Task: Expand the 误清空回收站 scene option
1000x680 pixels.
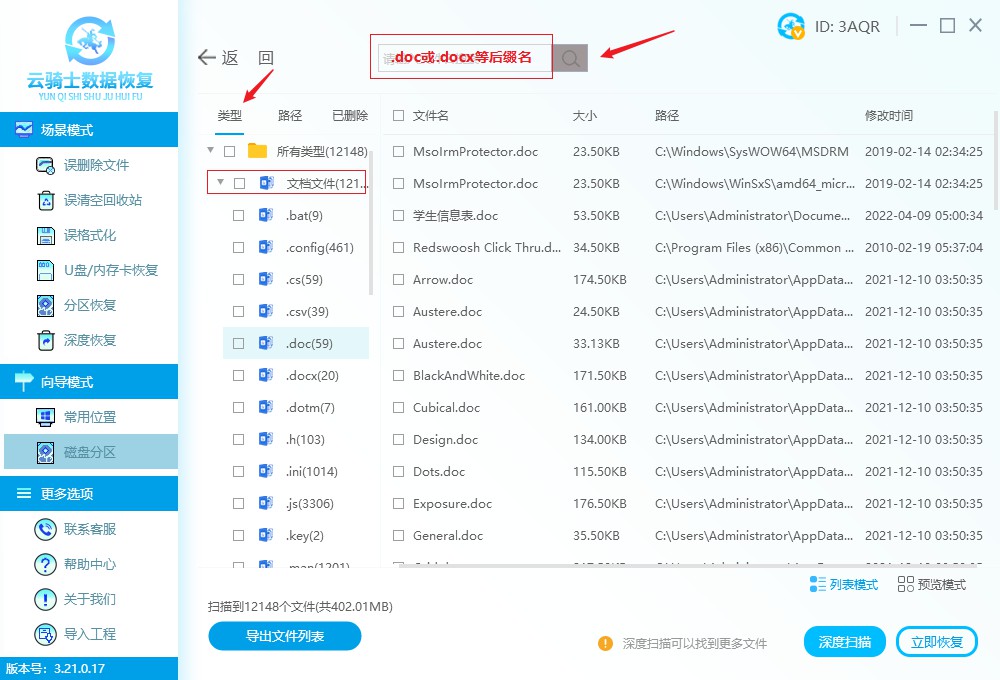Action: (x=89, y=200)
